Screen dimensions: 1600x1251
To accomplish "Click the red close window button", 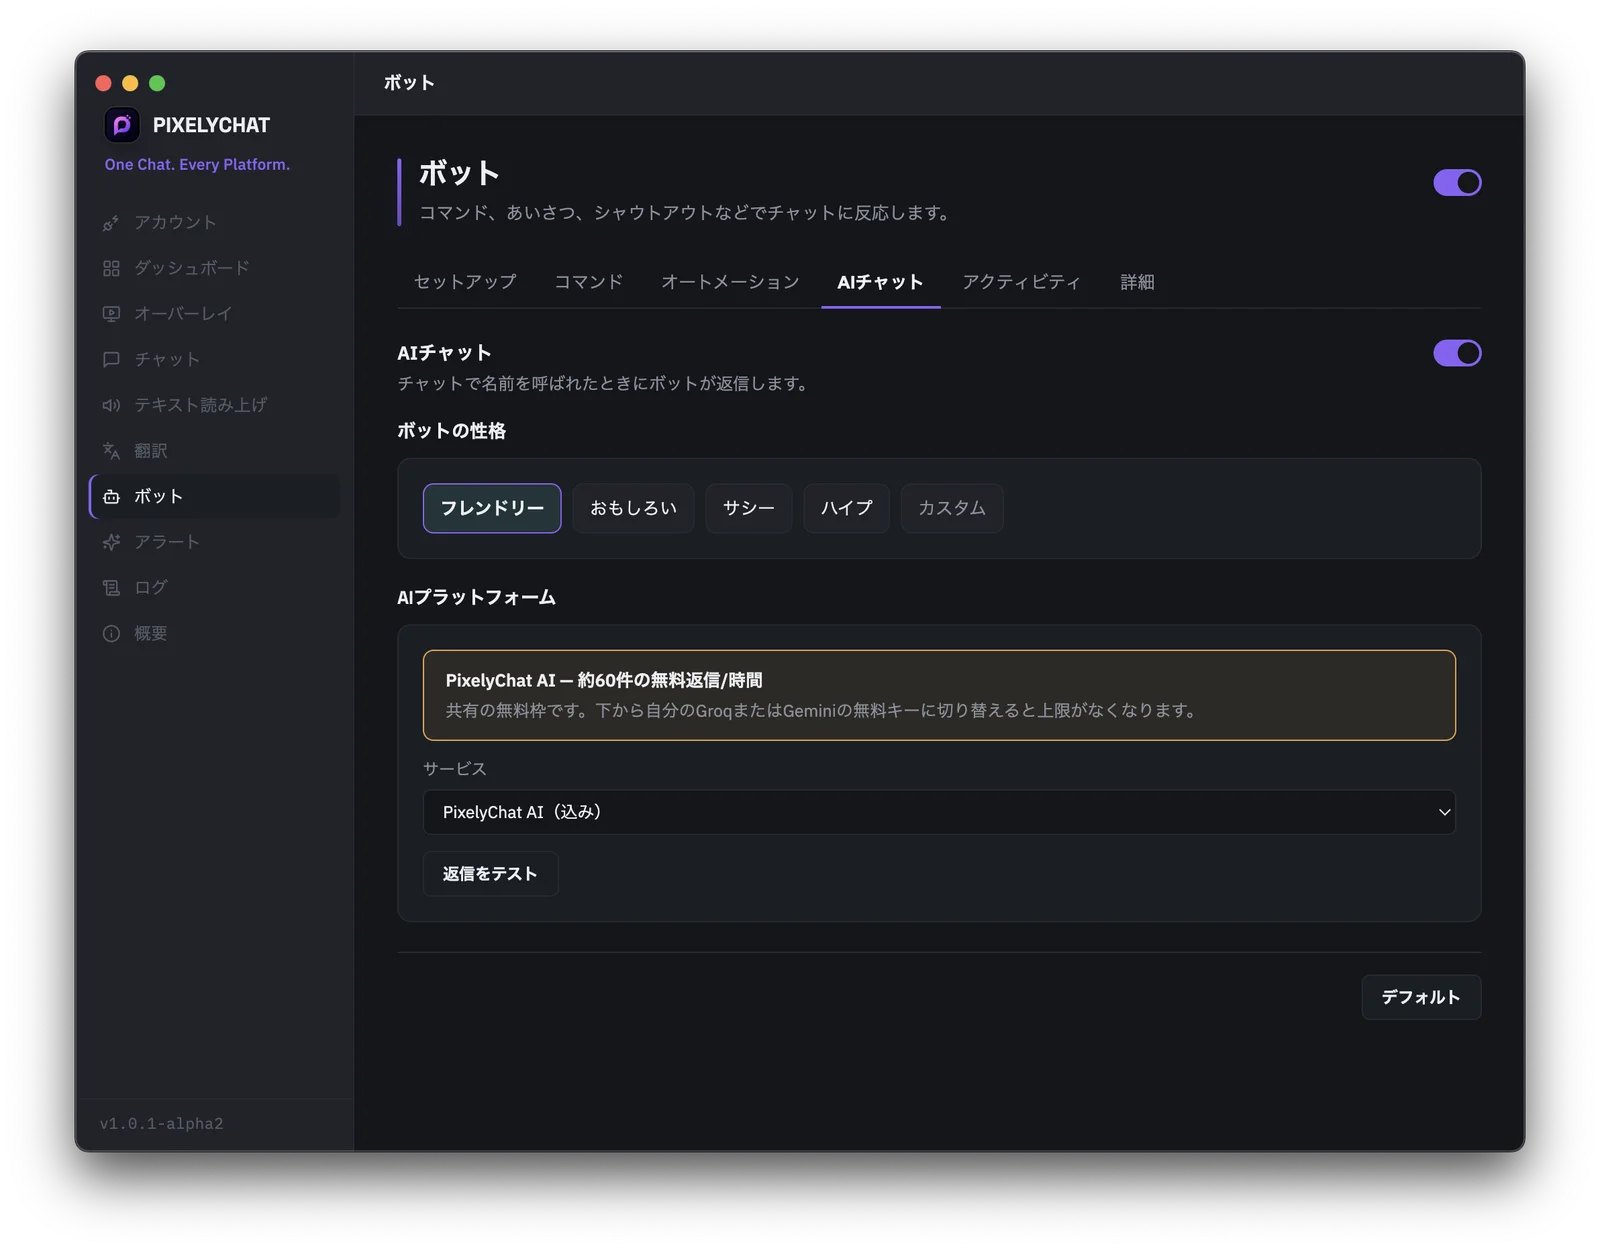I will [x=103, y=83].
